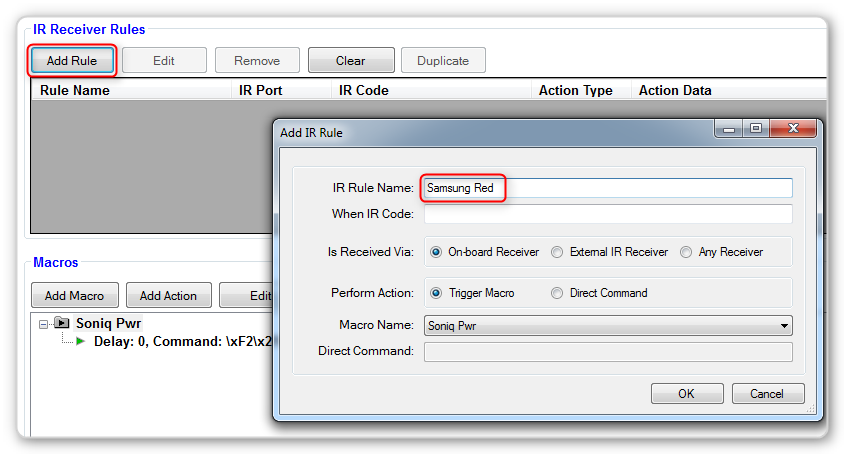Choose the External IR Receiver option
The width and height of the screenshot is (844, 454).
click(558, 252)
